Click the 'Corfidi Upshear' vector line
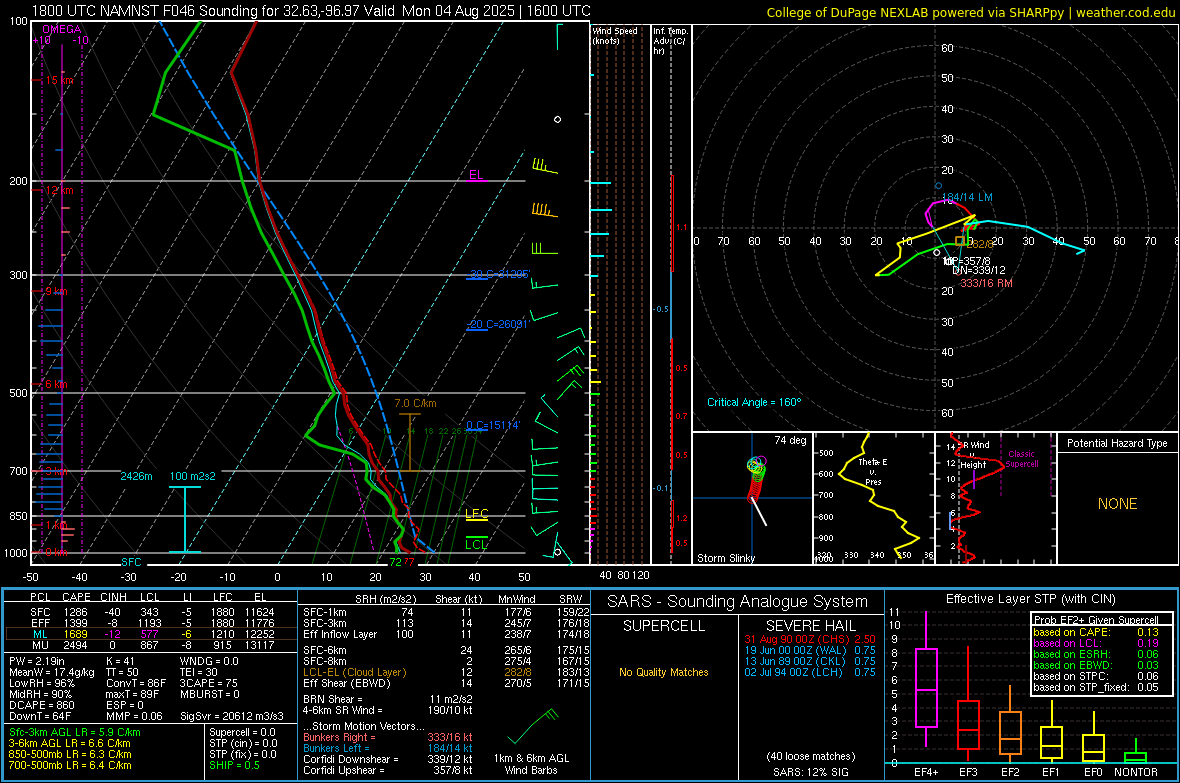 (x=388, y=770)
